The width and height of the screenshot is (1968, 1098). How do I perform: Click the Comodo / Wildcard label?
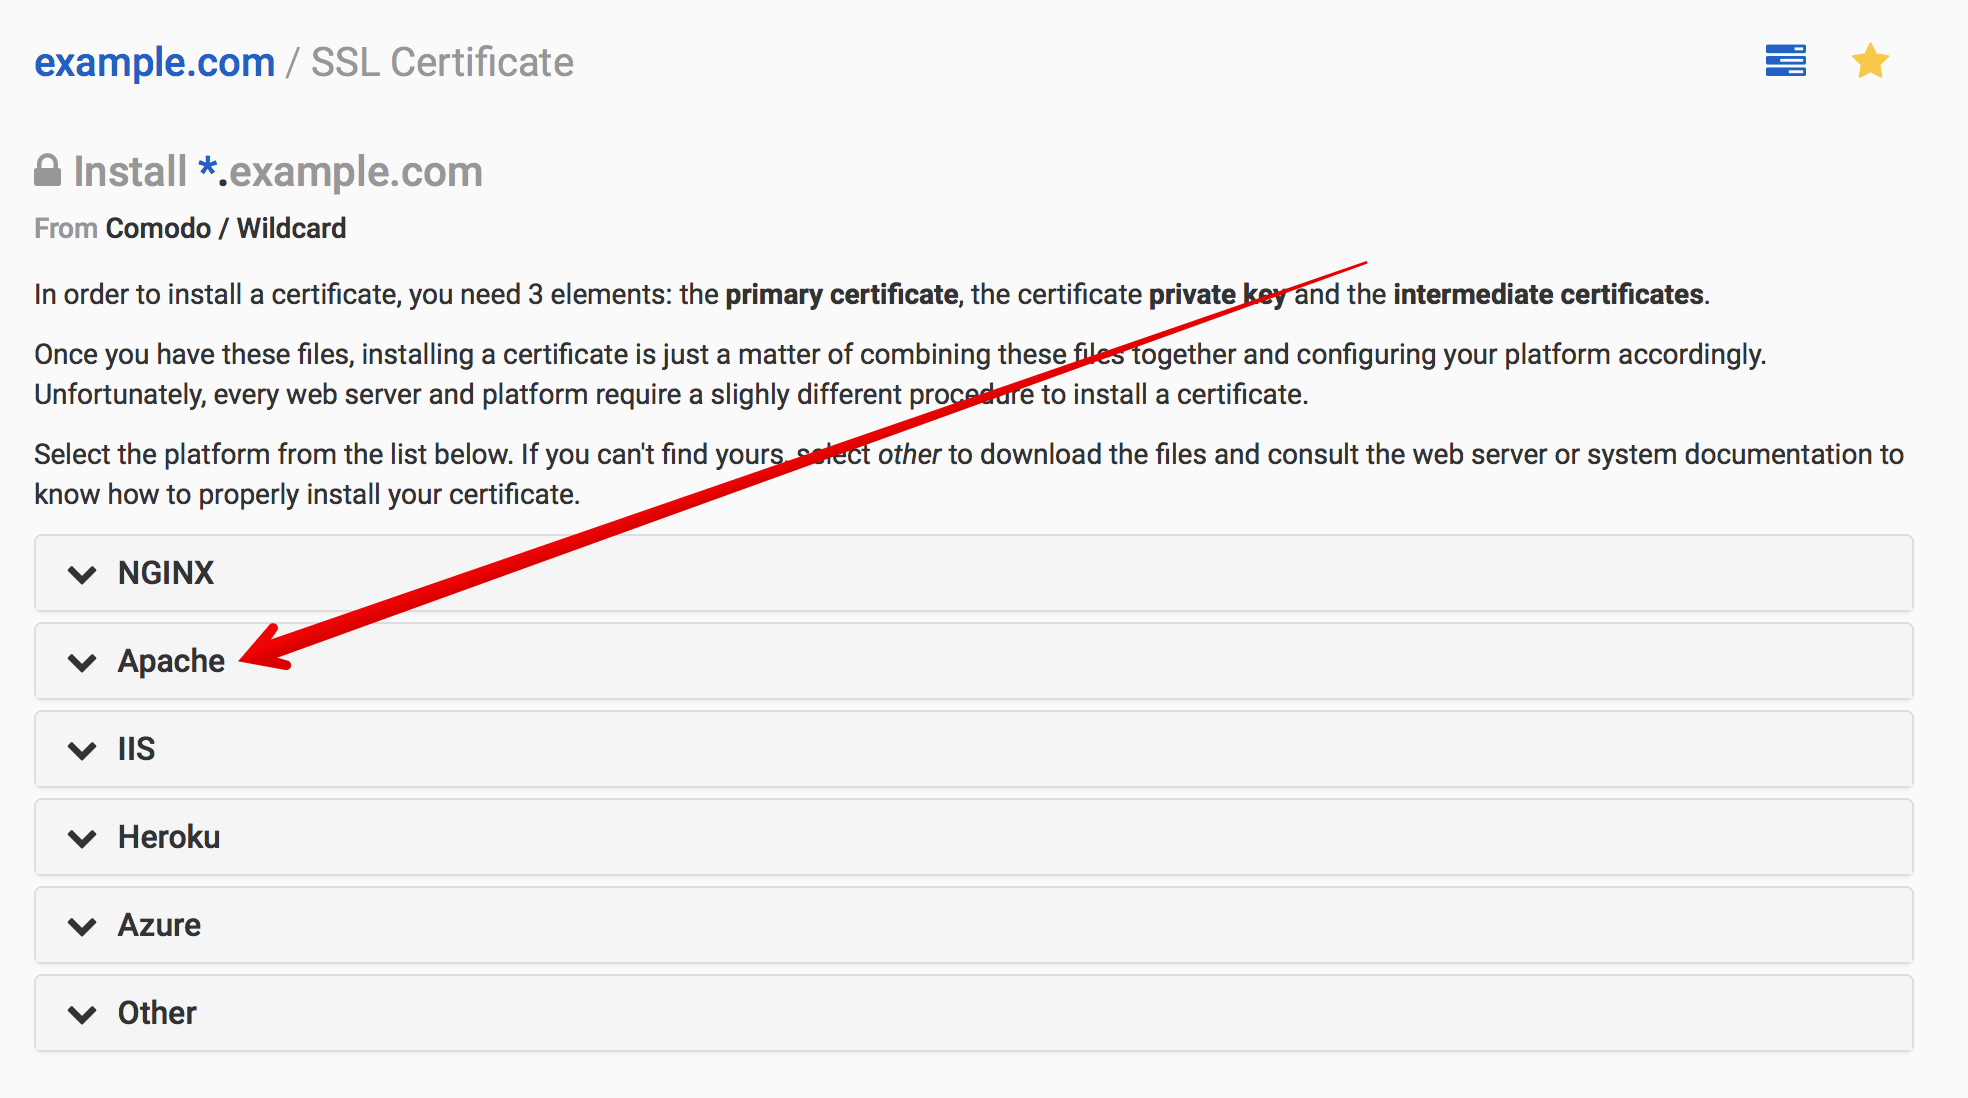(226, 228)
